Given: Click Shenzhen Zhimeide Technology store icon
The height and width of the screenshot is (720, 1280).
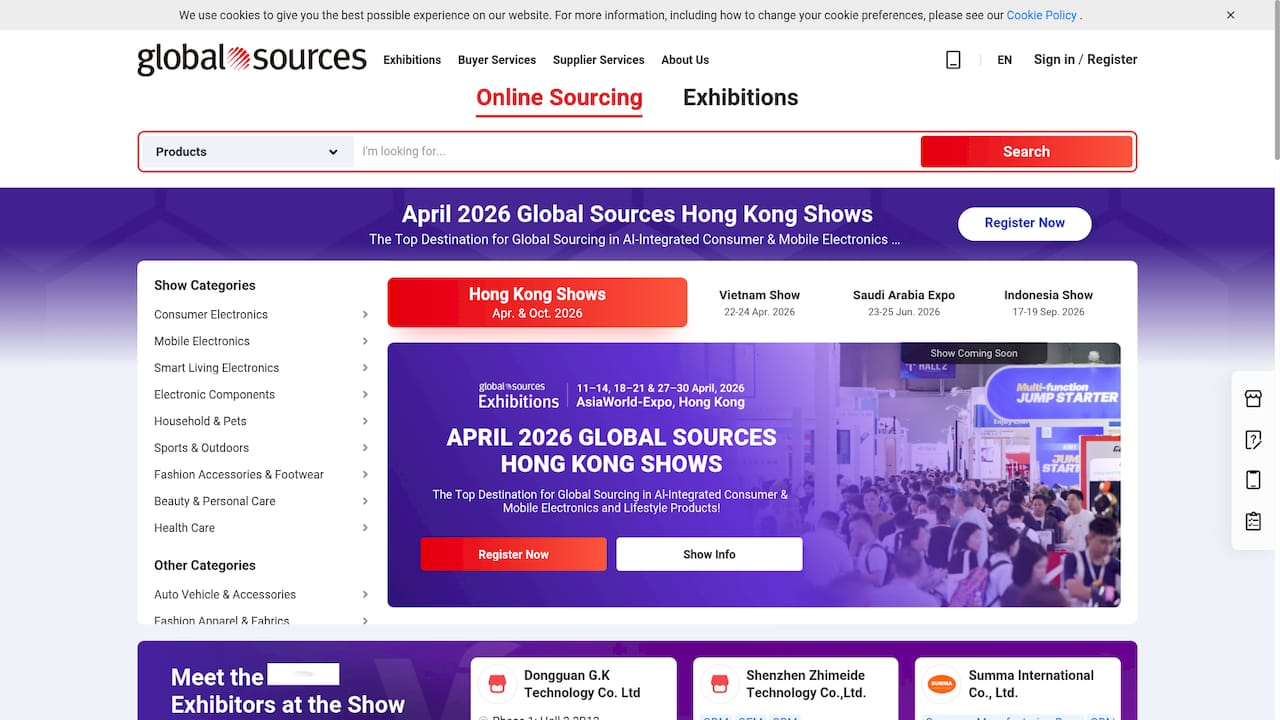Looking at the screenshot, I should 719,684.
